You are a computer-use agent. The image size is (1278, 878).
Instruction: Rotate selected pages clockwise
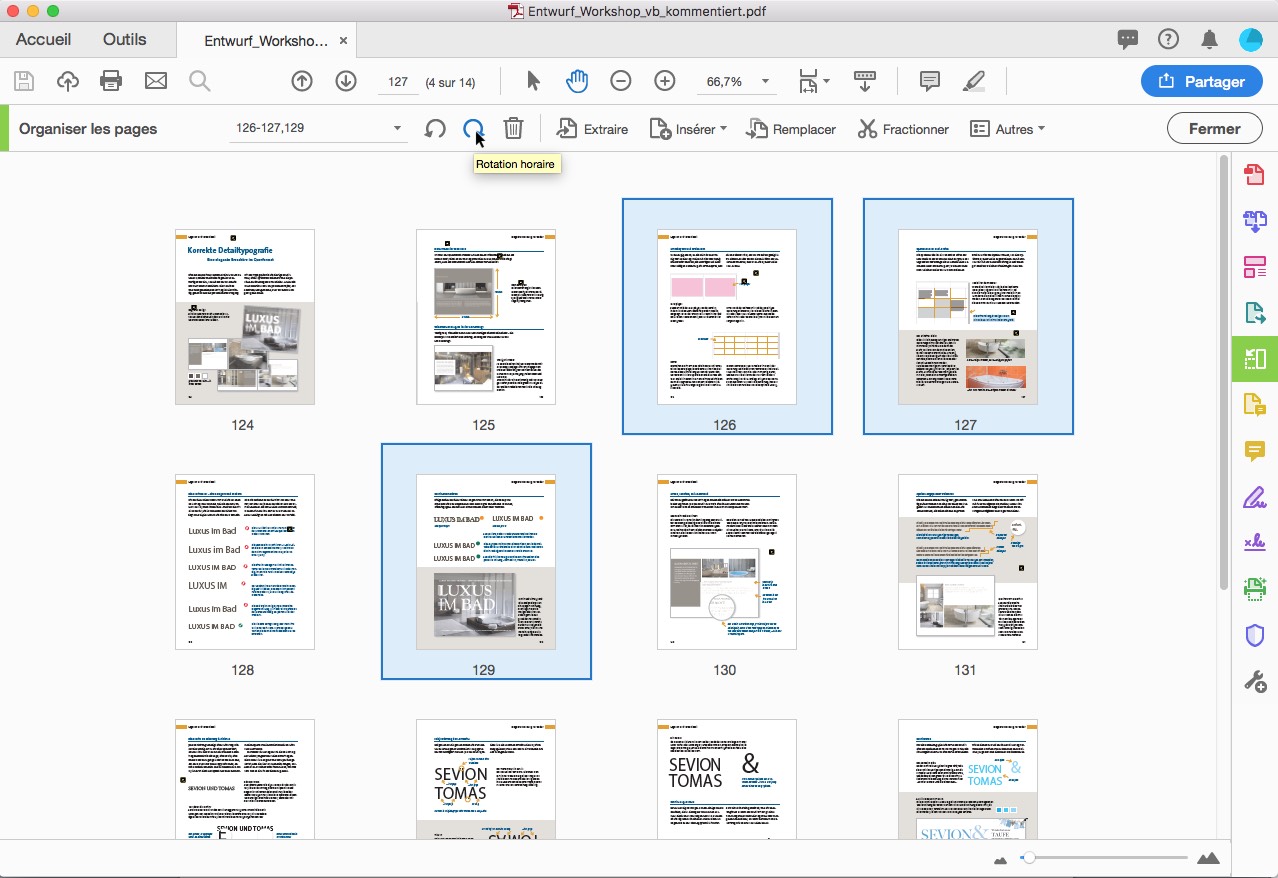[x=473, y=129]
